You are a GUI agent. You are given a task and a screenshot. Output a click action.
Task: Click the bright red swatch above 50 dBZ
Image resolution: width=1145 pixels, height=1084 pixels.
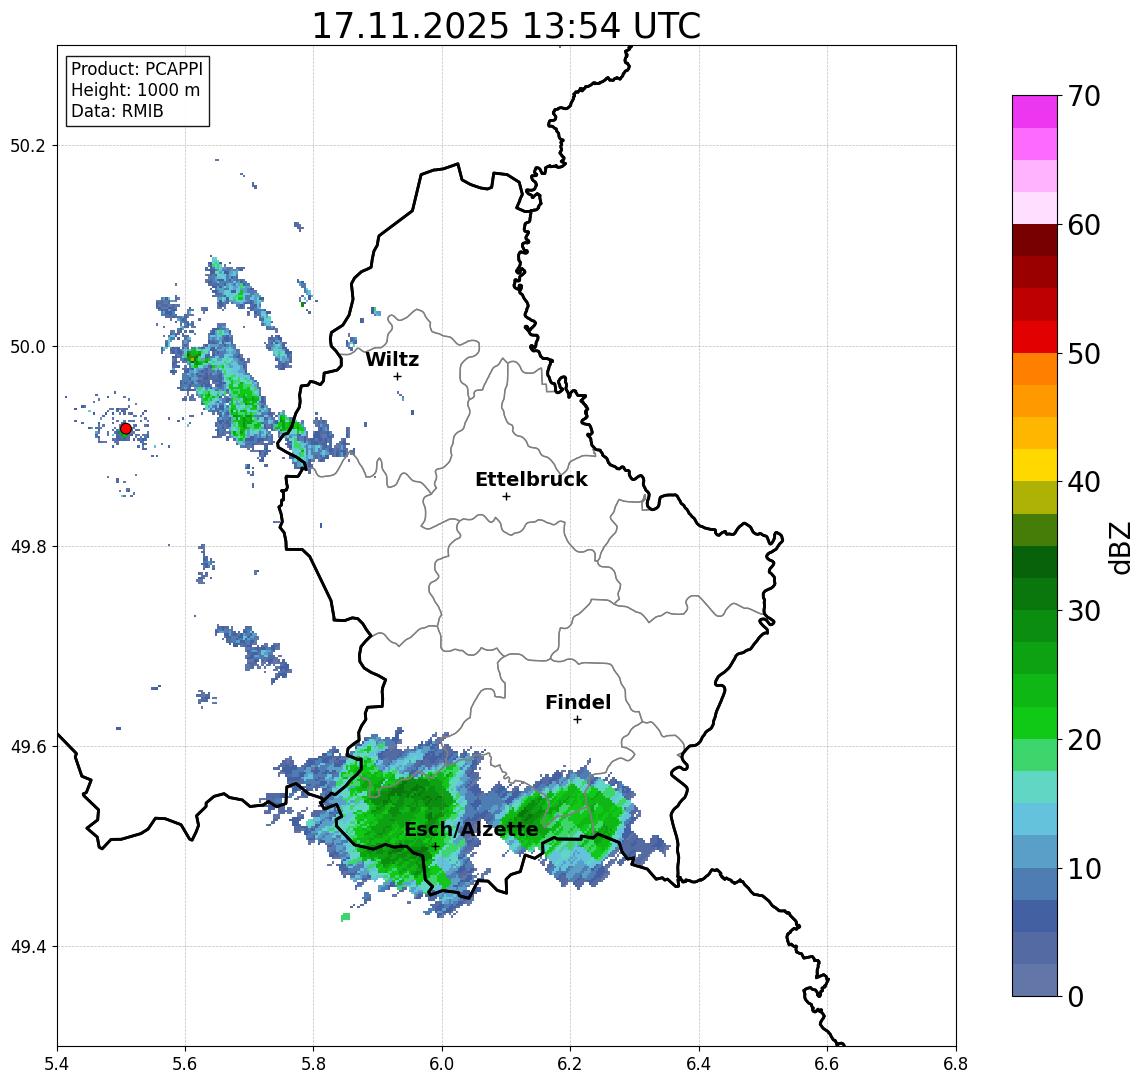1035,337
